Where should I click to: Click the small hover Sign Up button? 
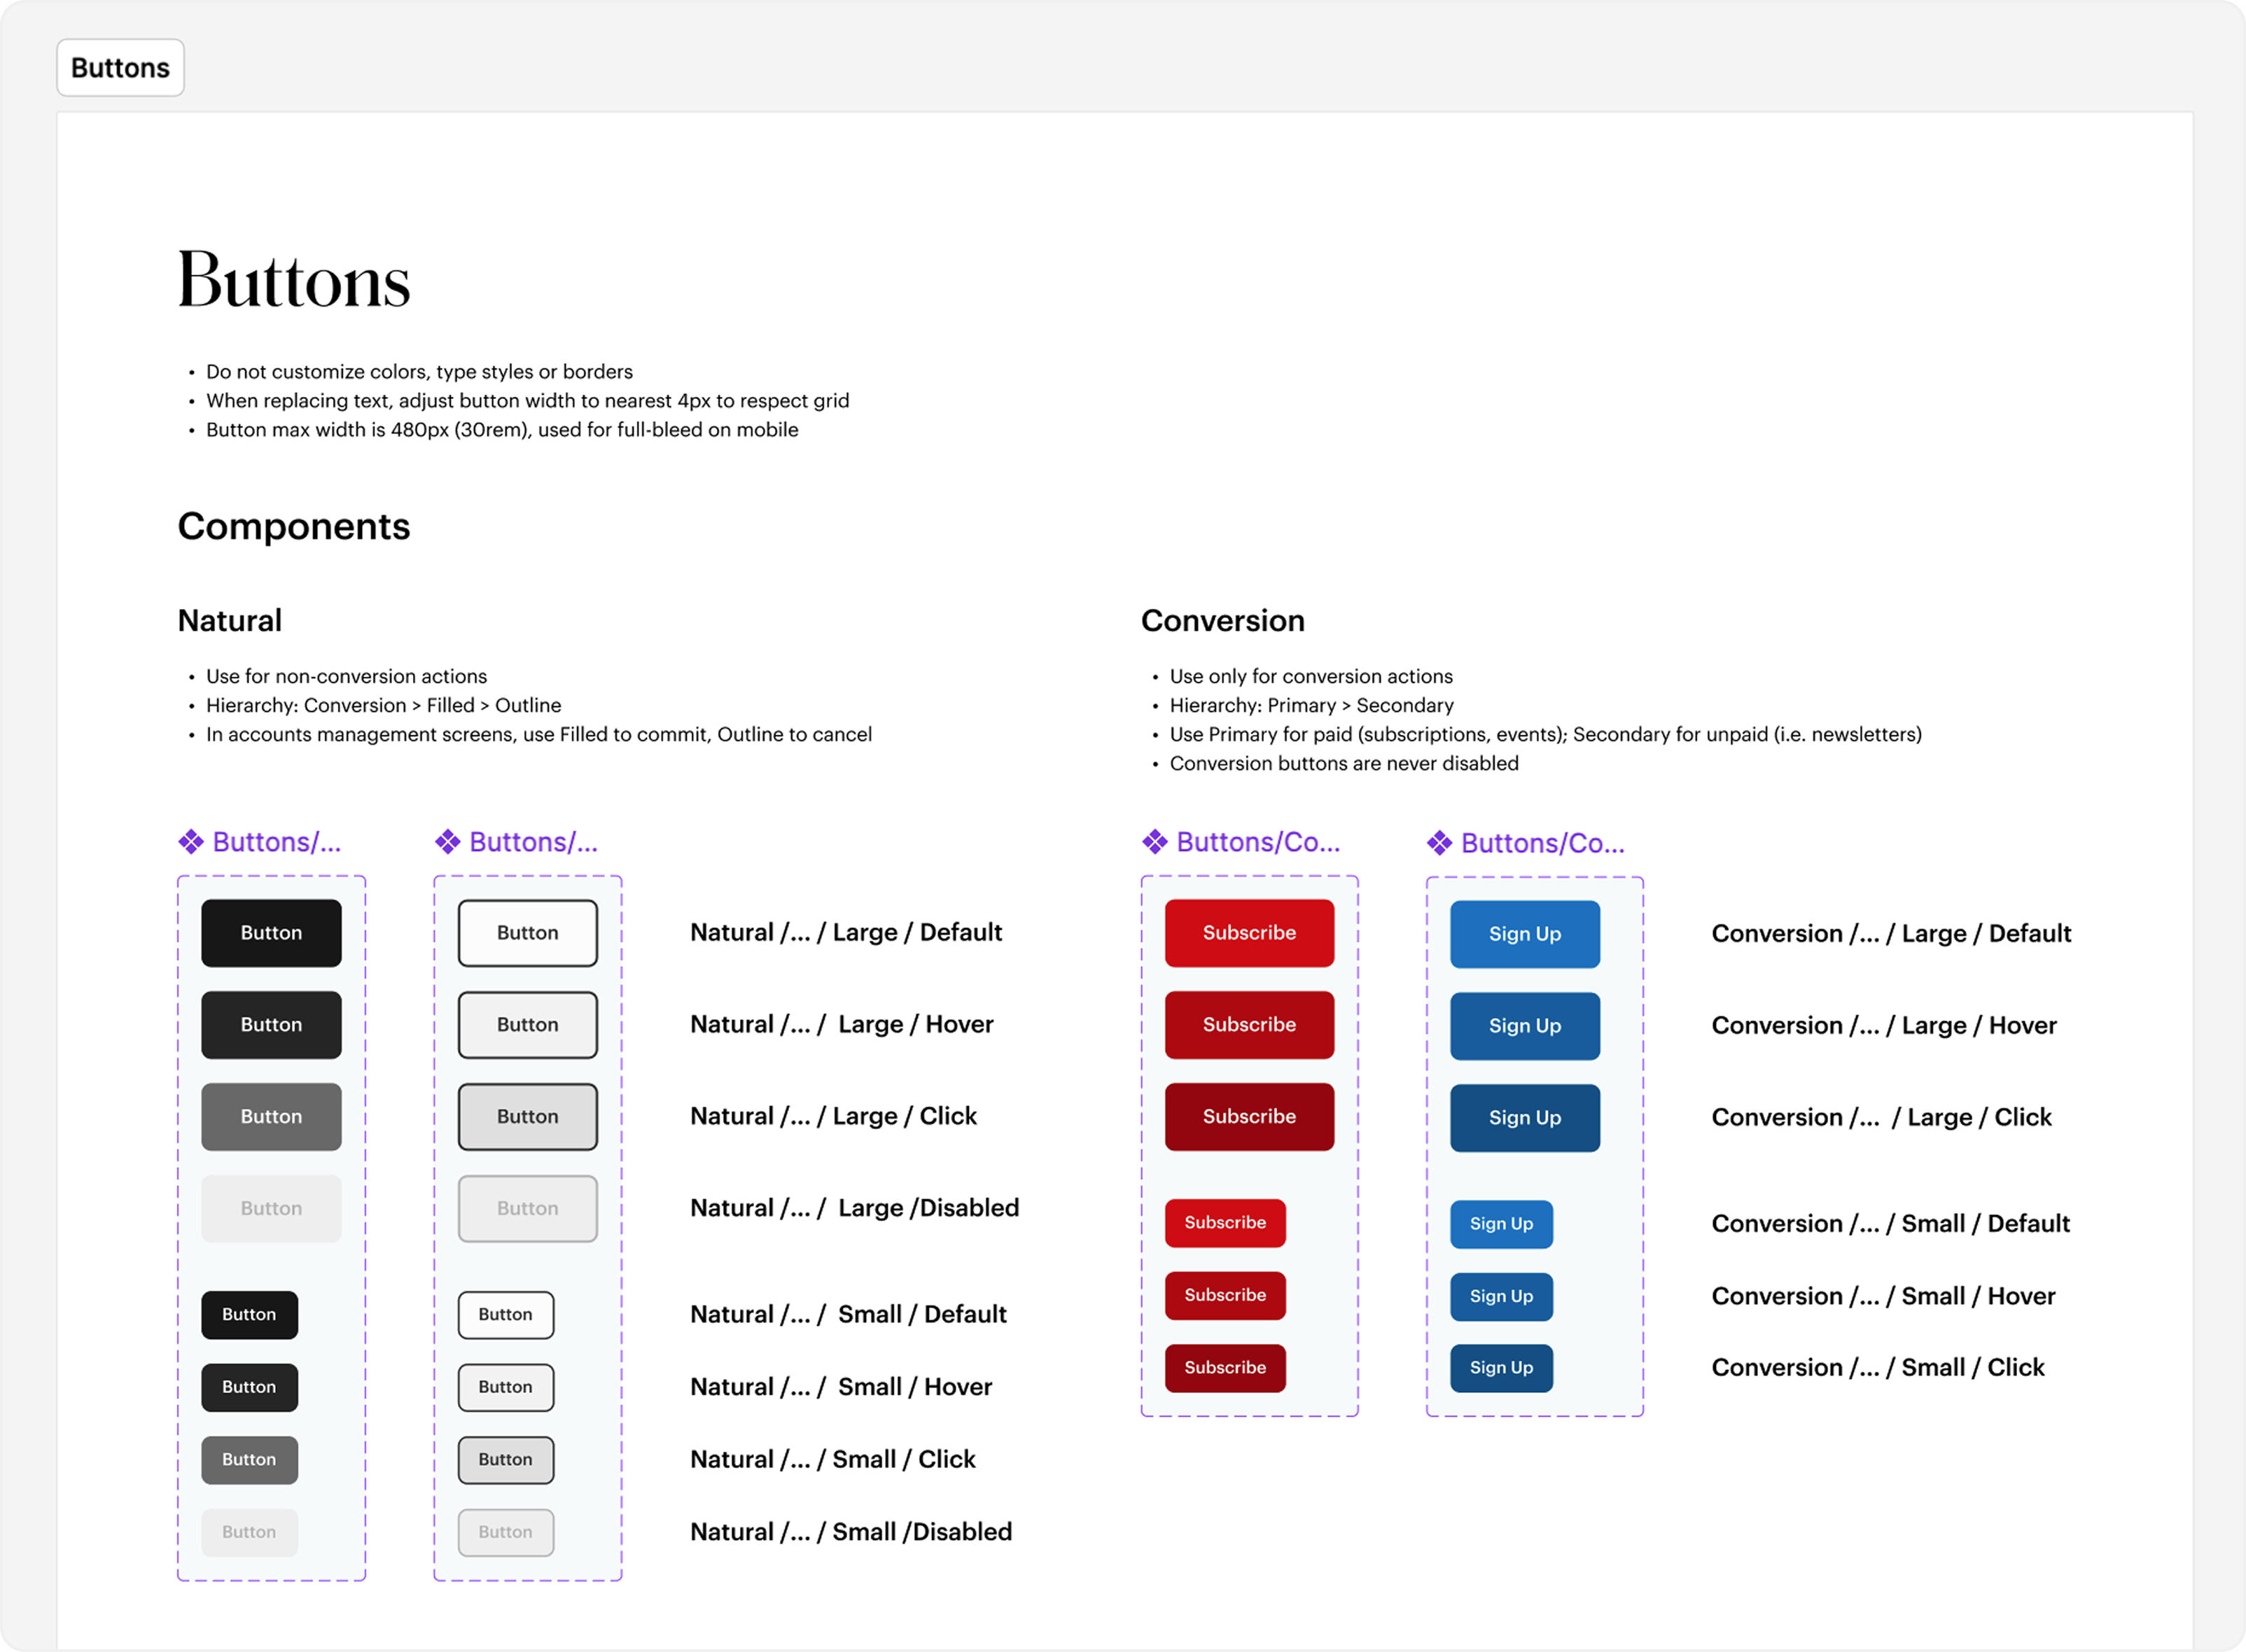[x=1502, y=1297]
